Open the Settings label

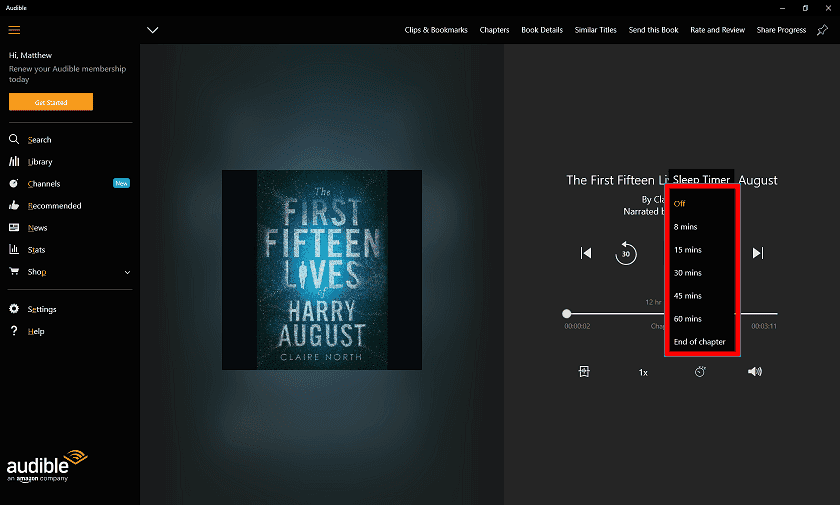pos(42,309)
